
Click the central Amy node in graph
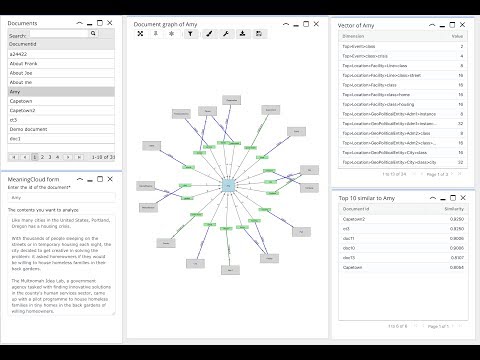click(x=228, y=185)
